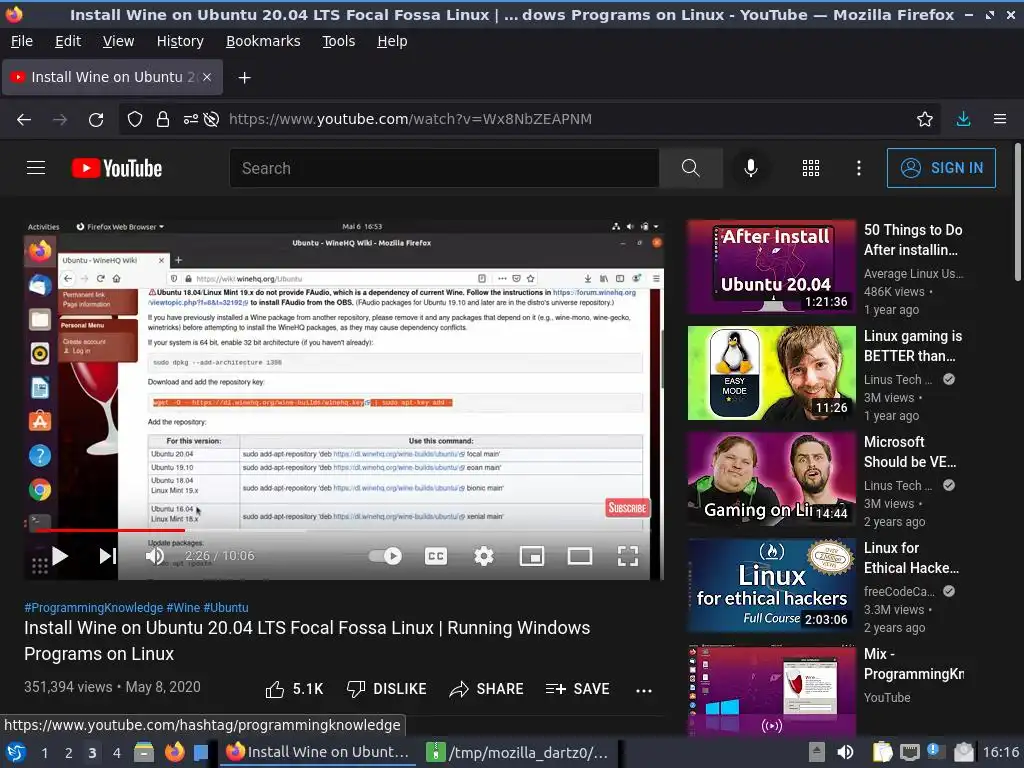The width and height of the screenshot is (1024, 768).
Task: Open more actions ellipsis under video
Action: pyautogui.click(x=644, y=690)
